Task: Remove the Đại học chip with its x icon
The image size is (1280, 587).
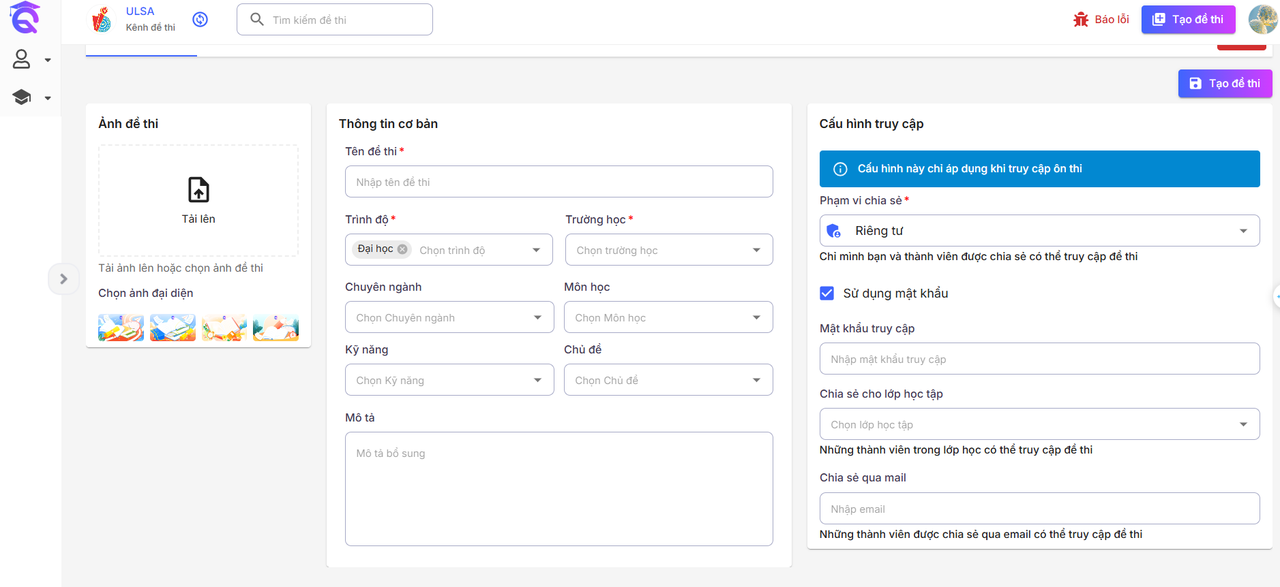Action: click(x=402, y=249)
